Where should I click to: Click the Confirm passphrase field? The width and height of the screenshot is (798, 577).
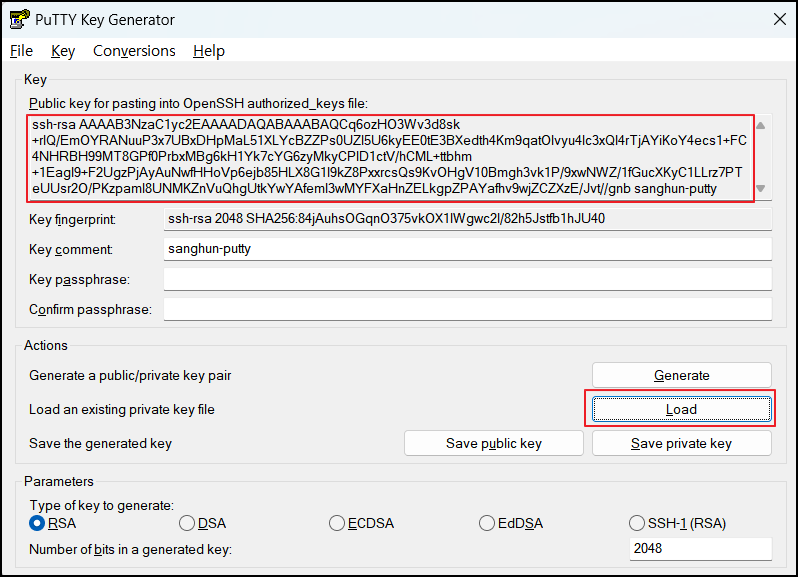point(468,309)
